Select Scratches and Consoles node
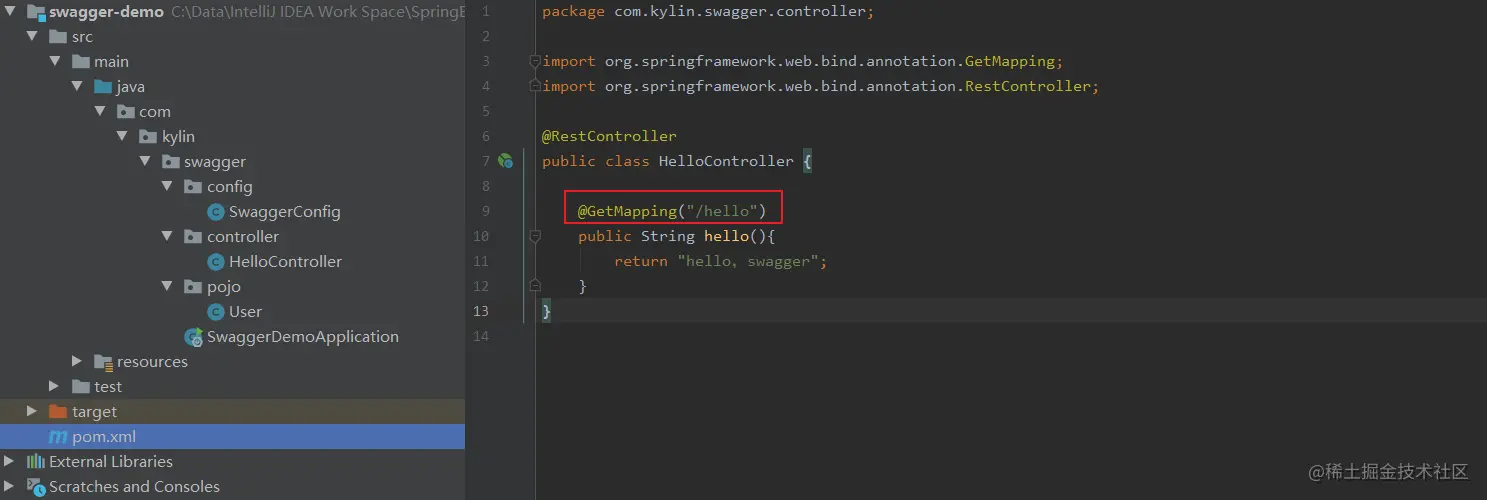The height and width of the screenshot is (500, 1487). 134,487
